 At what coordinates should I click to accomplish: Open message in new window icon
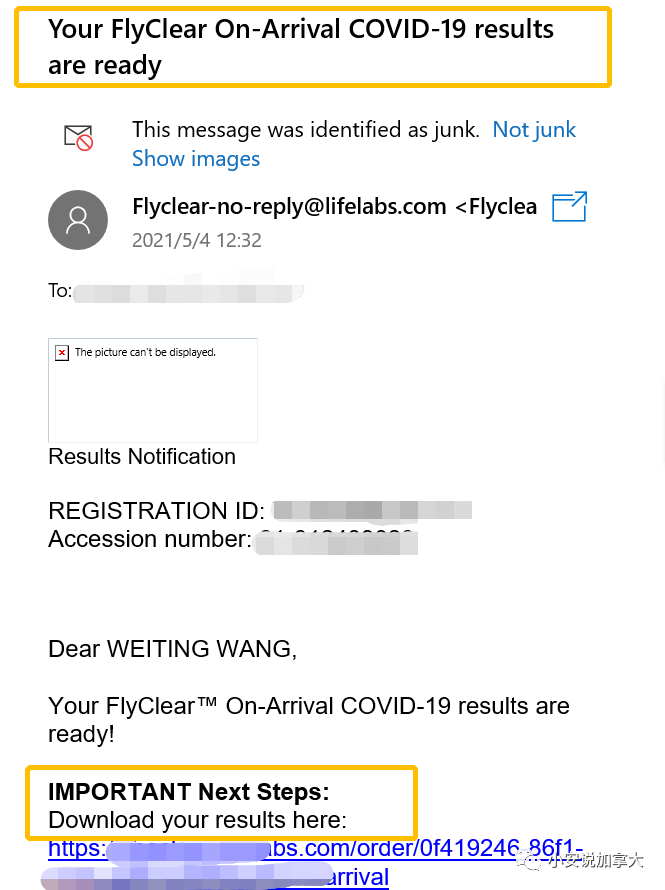pos(569,207)
